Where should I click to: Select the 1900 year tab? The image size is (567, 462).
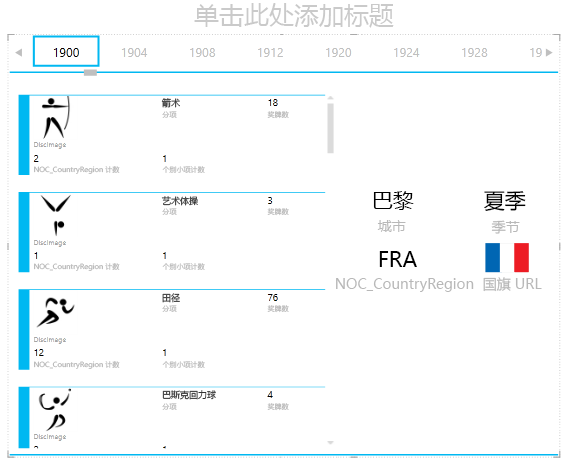66,51
